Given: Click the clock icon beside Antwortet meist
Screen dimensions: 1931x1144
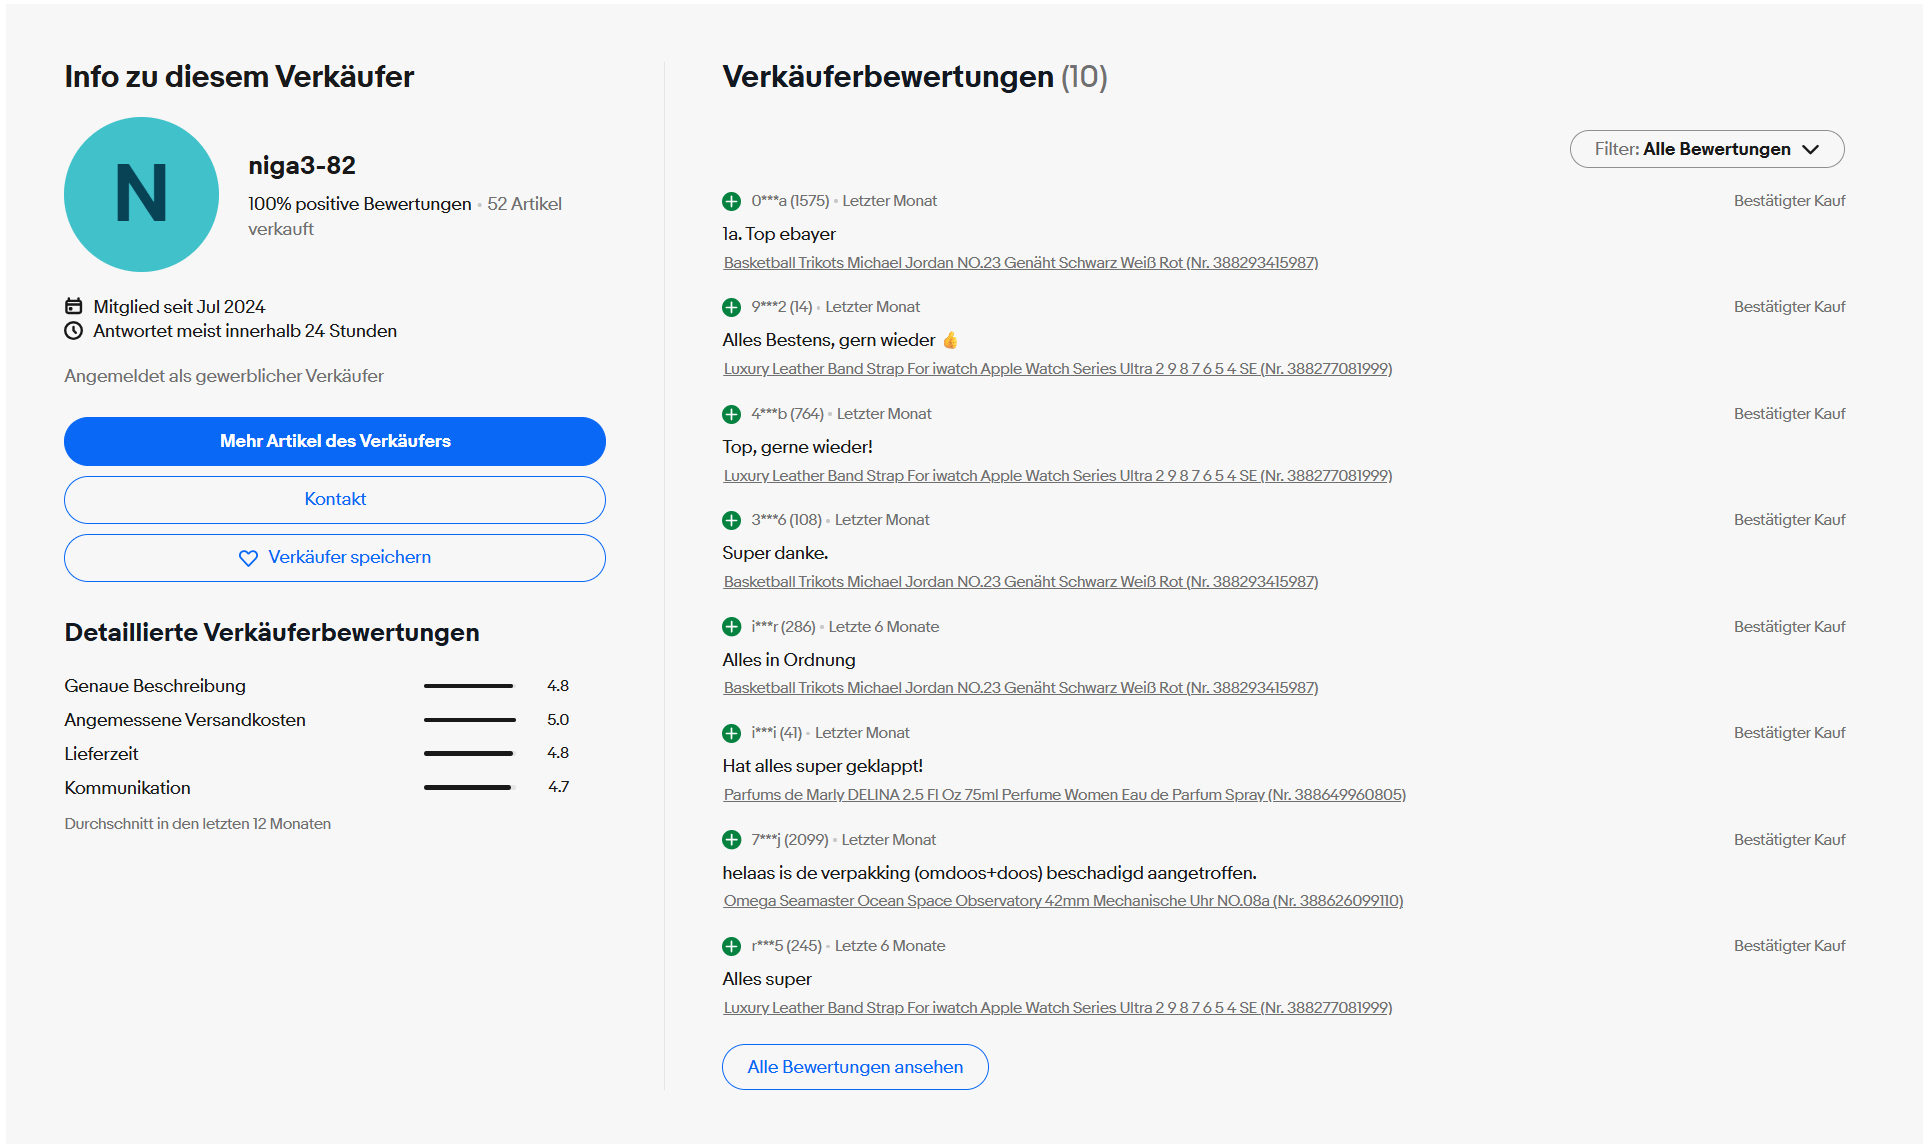Looking at the screenshot, I should pyautogui.click(x=74, y=331).
